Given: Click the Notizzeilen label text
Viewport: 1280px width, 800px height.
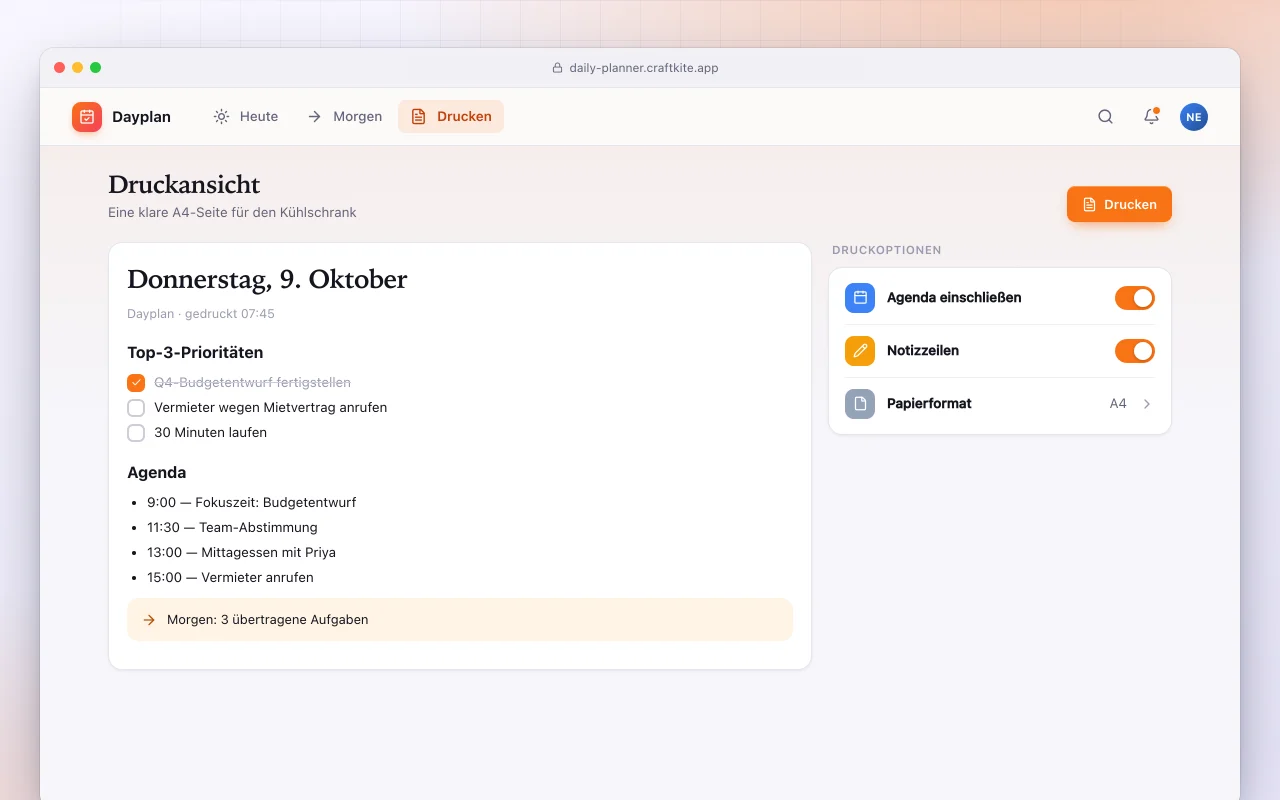Looking at the screenshot, I should [x=923, y=351].
